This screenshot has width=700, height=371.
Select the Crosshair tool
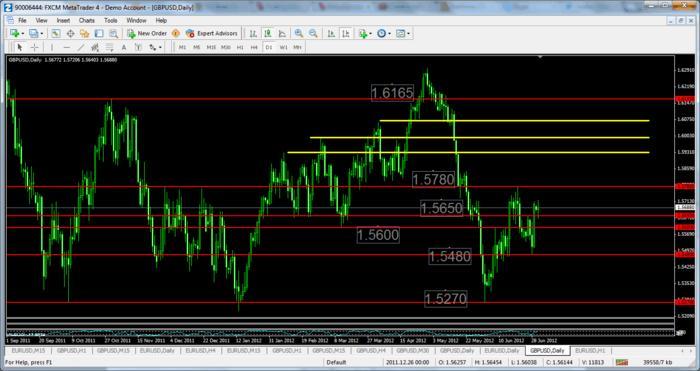34,47
